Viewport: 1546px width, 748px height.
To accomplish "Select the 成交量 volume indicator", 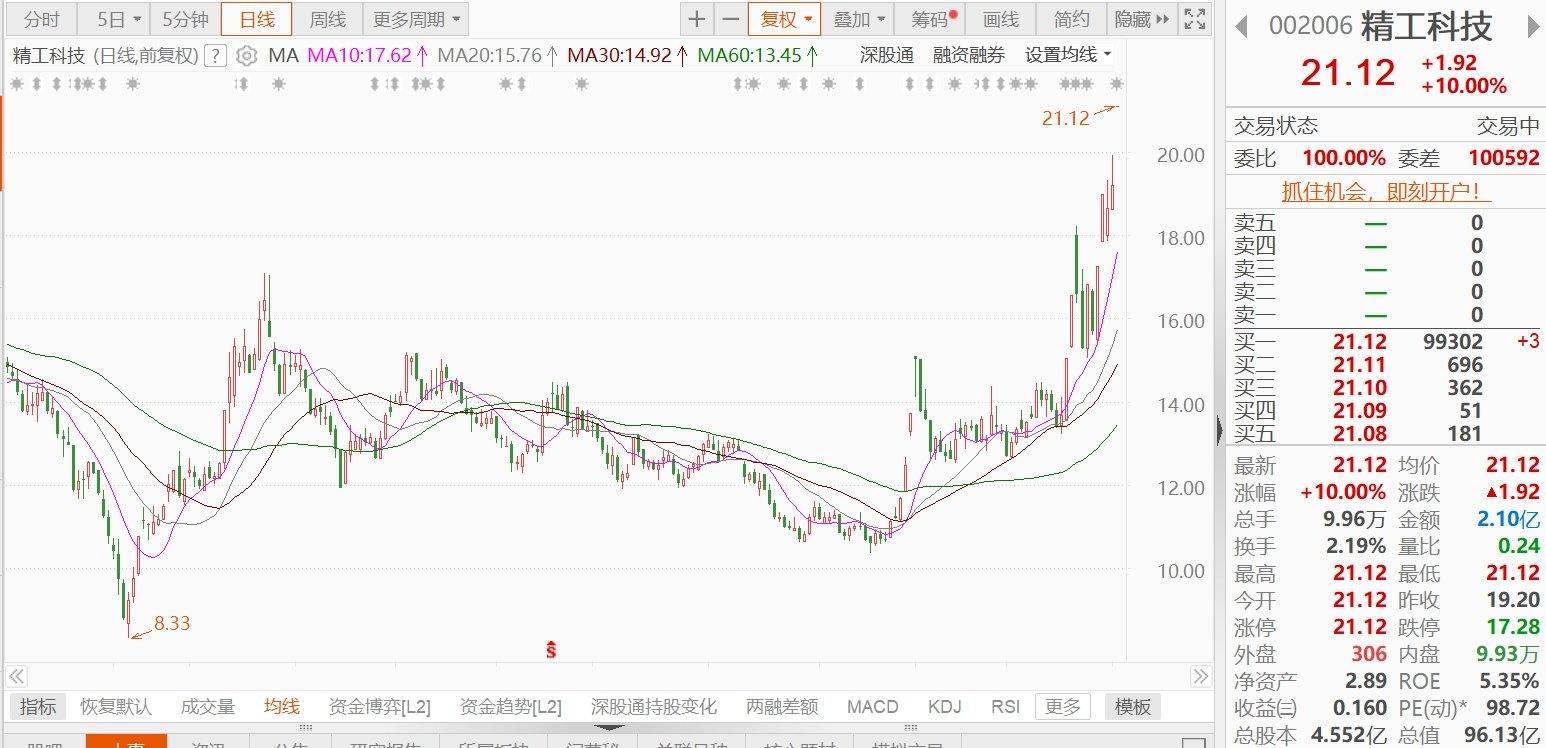I will click(208, 707).
